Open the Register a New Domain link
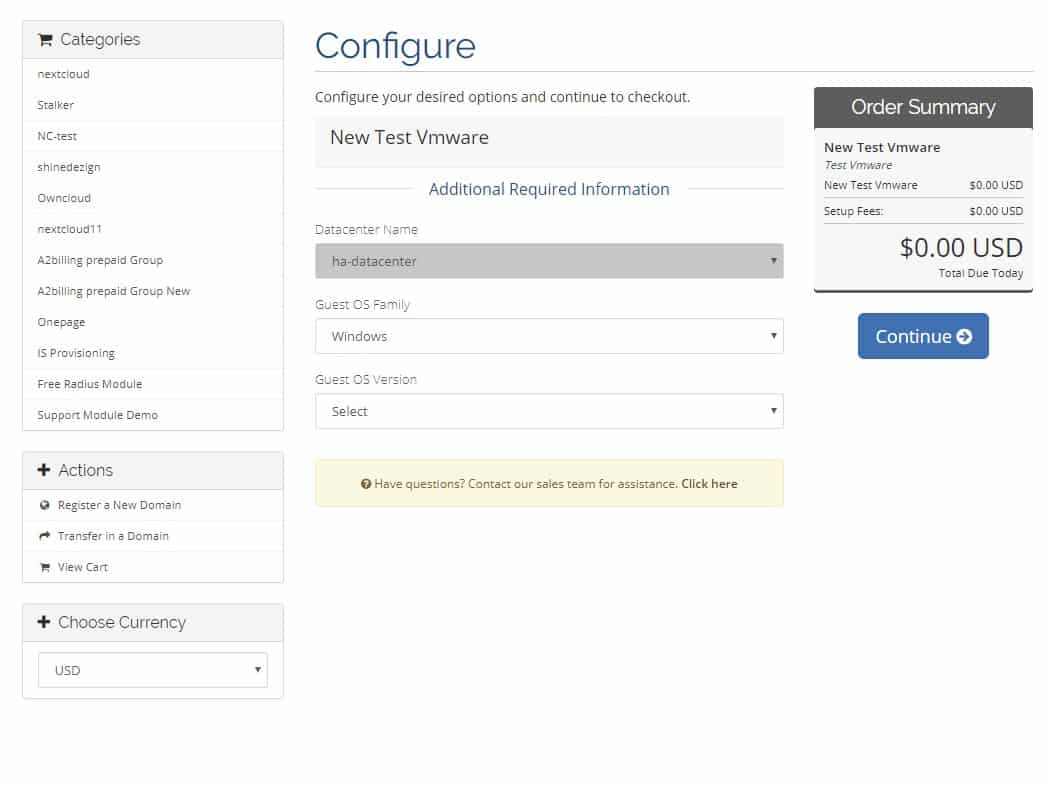Screen dimensions: 1052x788 [x=120, y=506]
